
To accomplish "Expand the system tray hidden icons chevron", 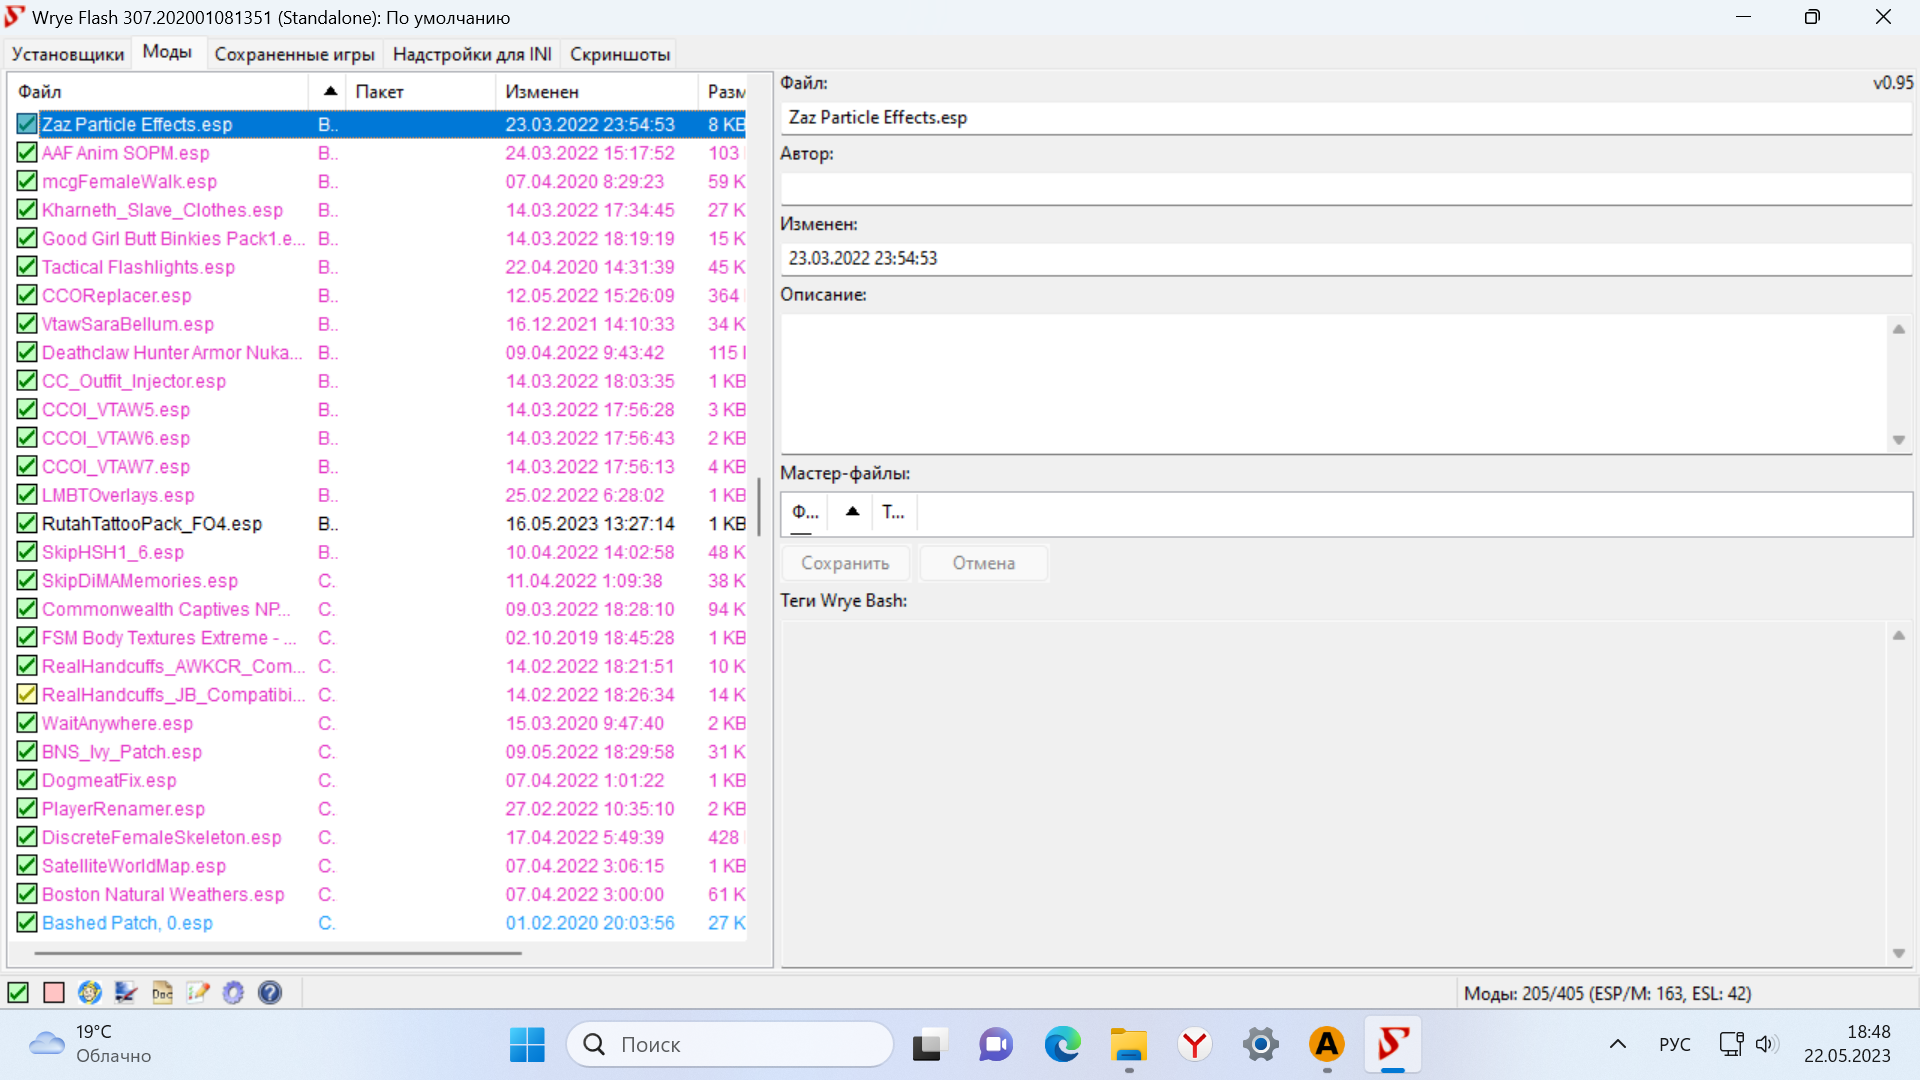I will point(1617,1045).
